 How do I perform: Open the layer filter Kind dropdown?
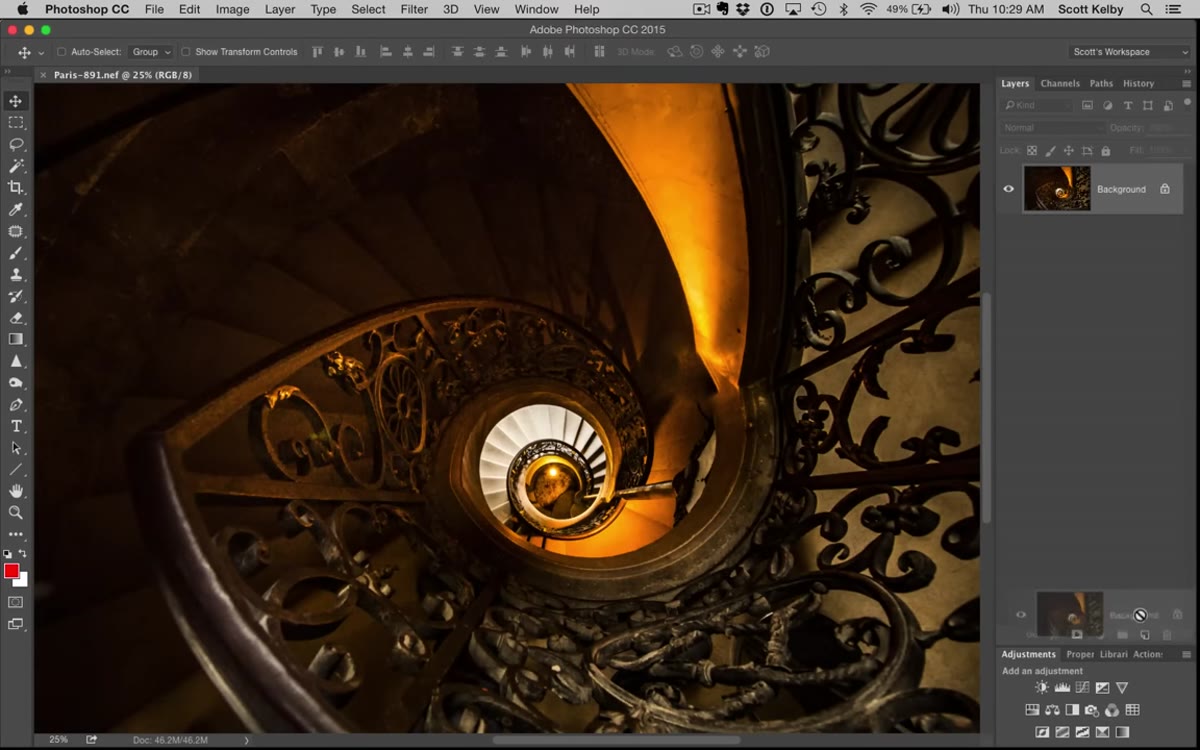[1038, 105]
